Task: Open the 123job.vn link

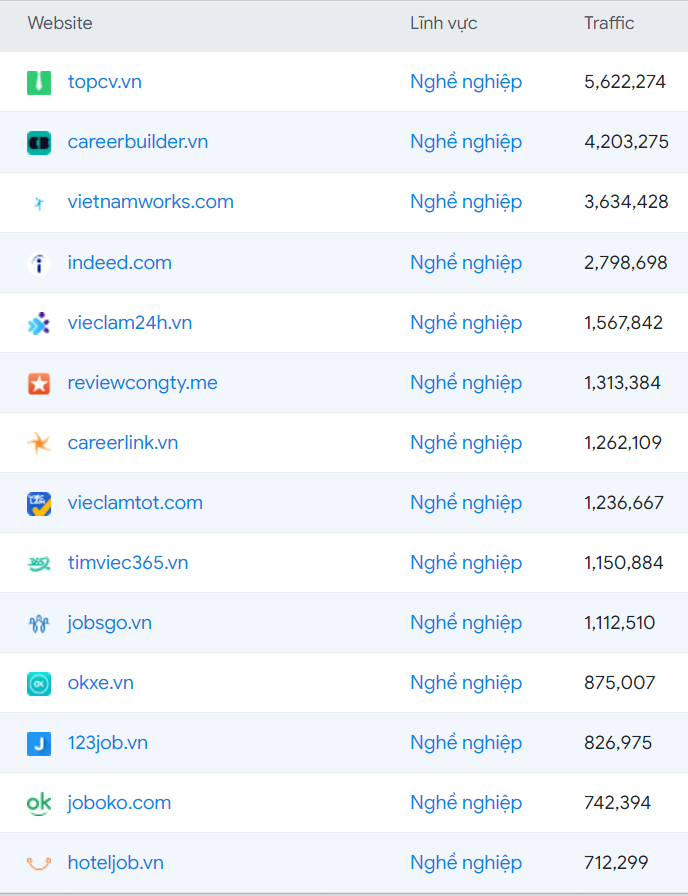Action: coord(107,743)
